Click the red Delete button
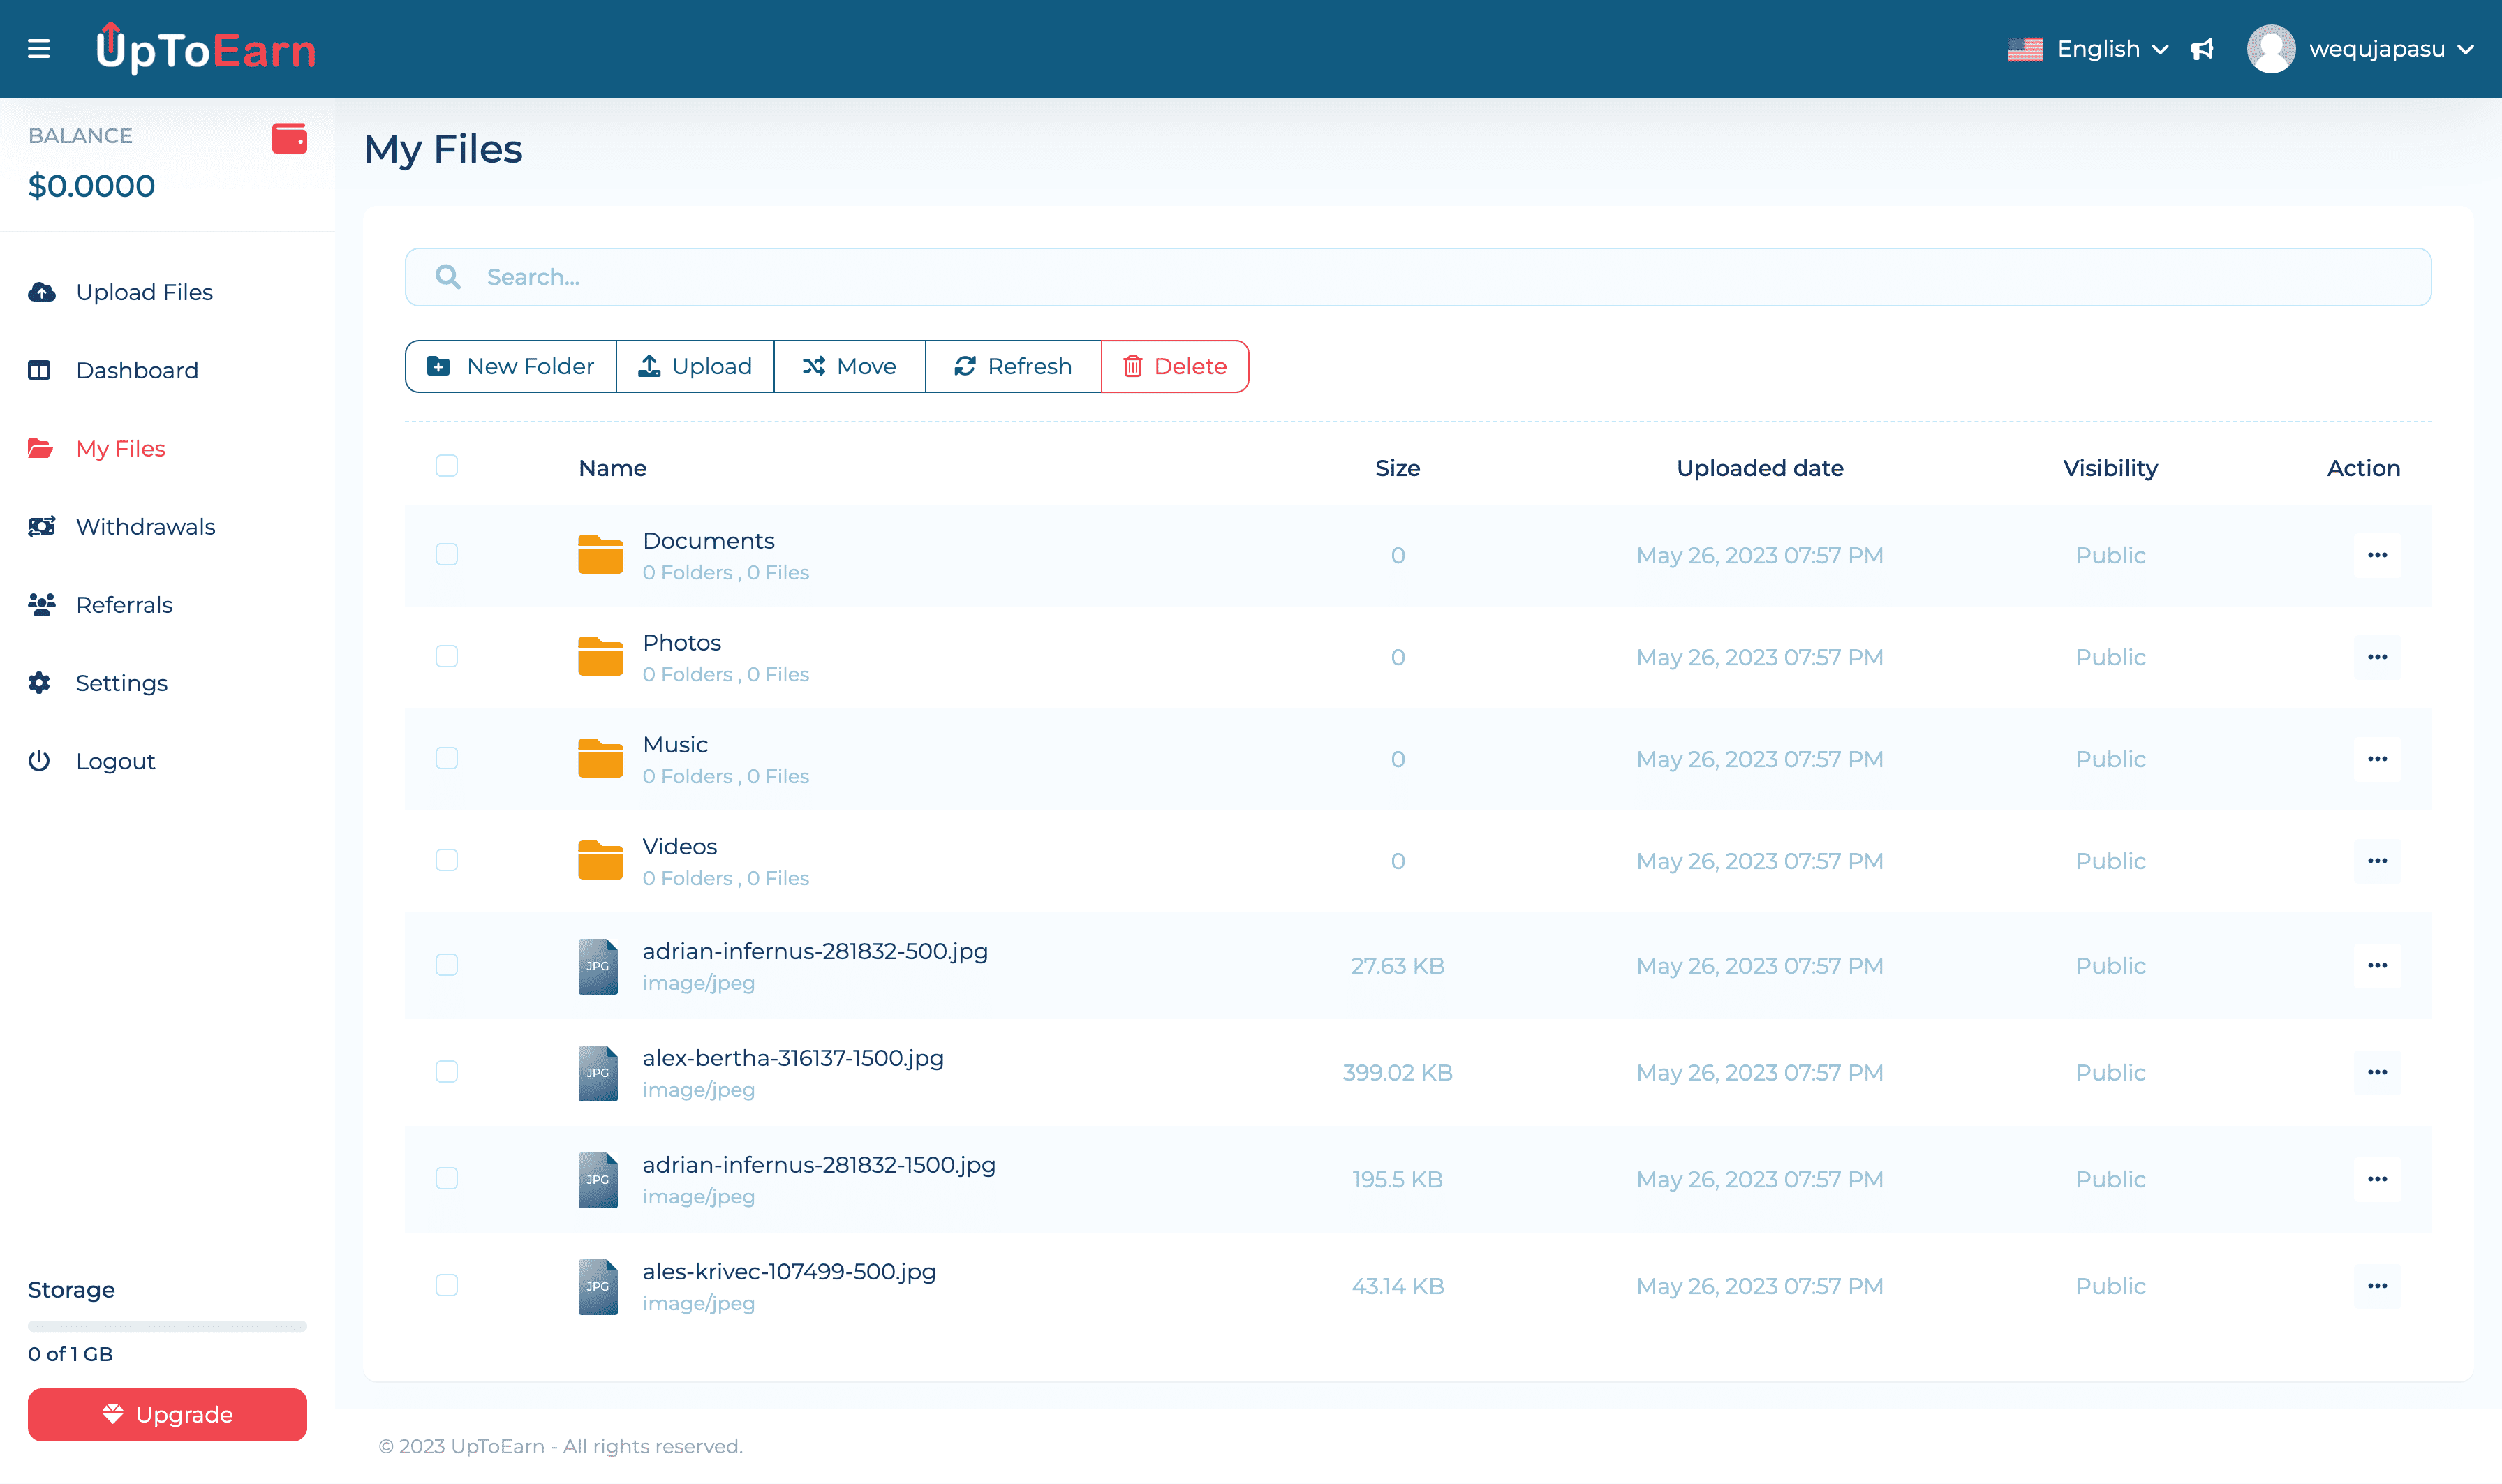Image resolution: width=2502 pixels, height=1484 pixels. point(1175,366)
